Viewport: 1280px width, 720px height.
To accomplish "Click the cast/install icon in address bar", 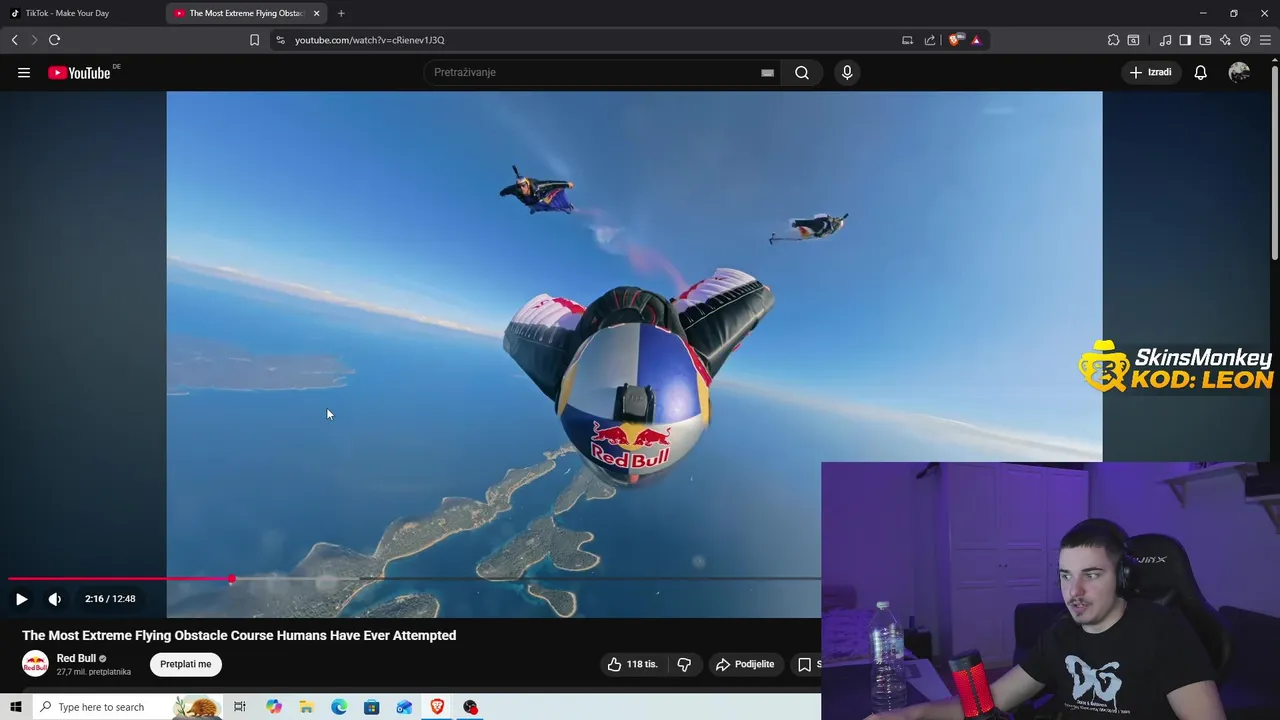I will [x=907, y=40].
